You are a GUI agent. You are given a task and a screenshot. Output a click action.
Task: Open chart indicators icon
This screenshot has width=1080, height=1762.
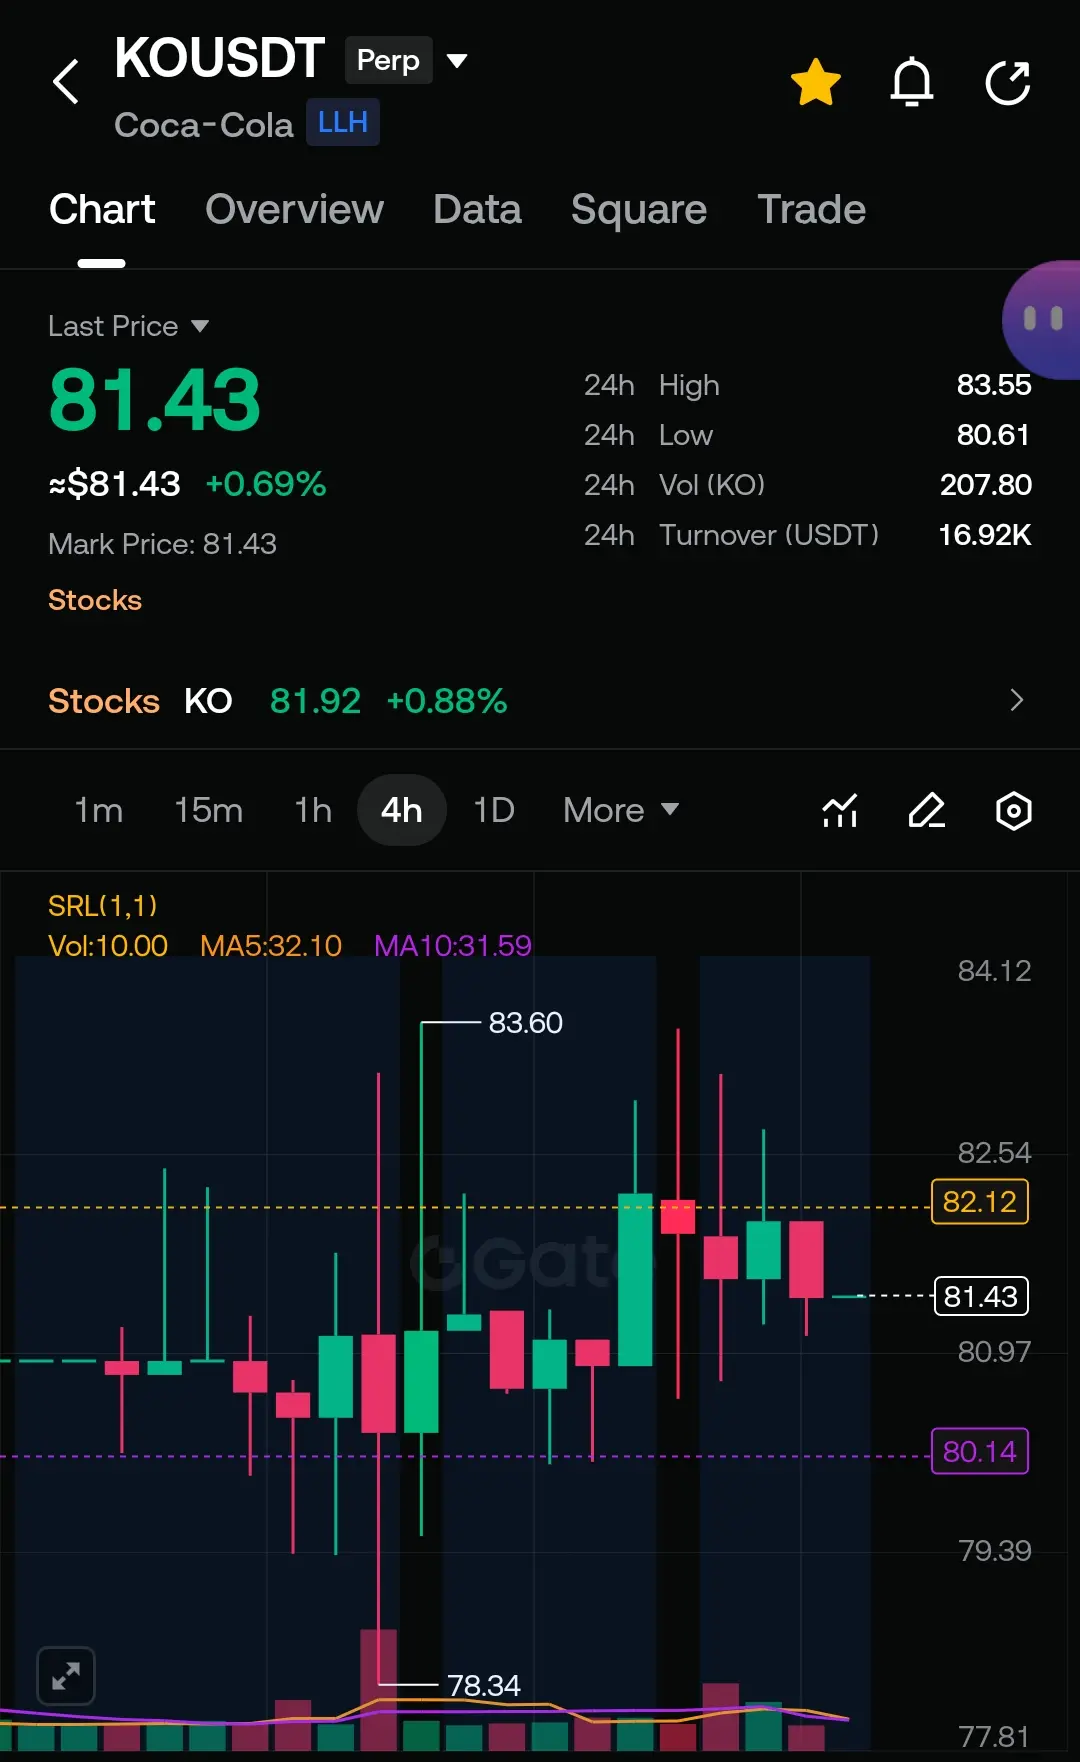click(840, 810)
